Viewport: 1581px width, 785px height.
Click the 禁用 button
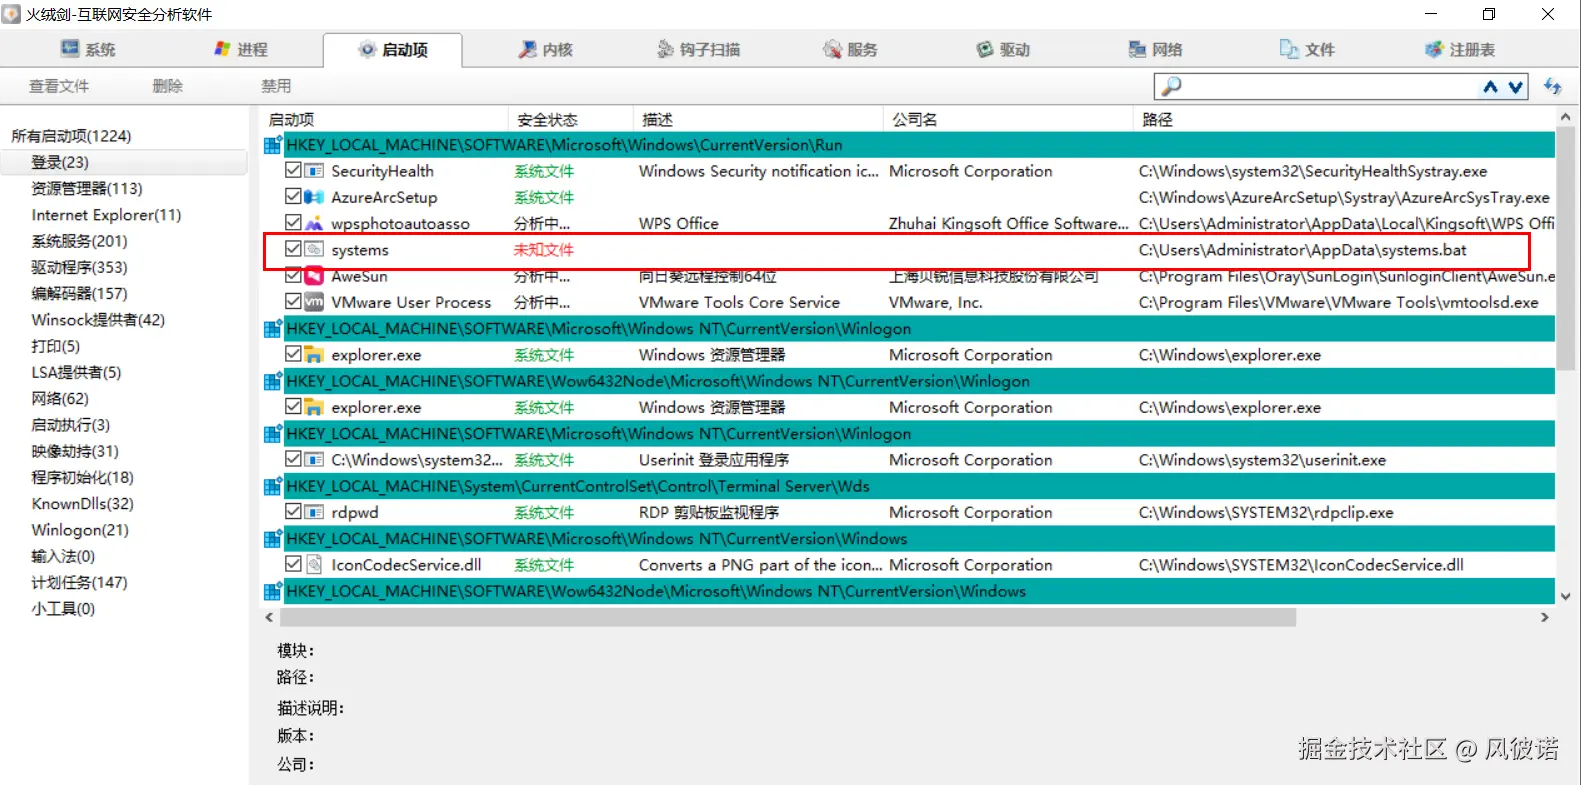click(x=276, y=86)
